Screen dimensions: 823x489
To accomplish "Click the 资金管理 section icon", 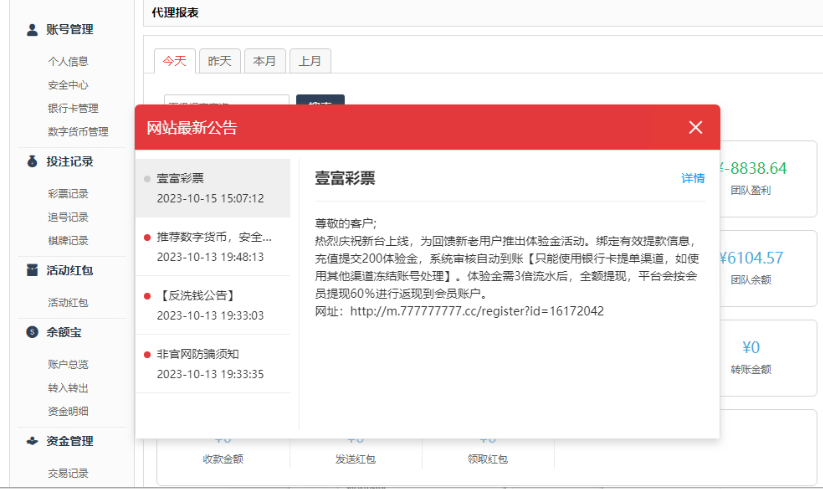I will click(x=31, y=441).
